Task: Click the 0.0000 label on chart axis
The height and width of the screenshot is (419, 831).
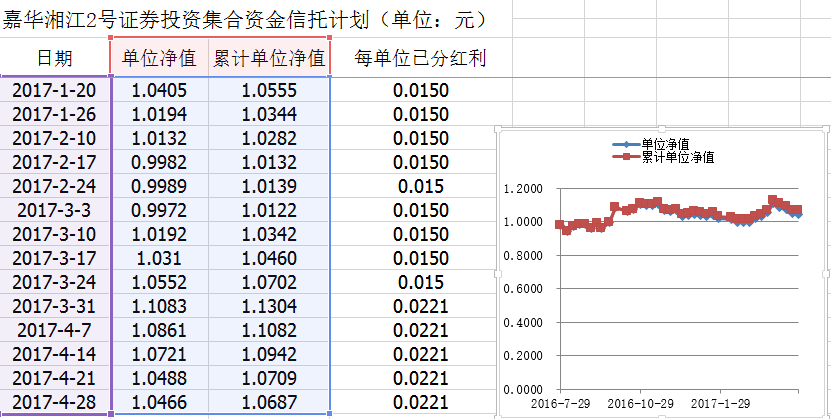Action: (x=524, y=389)
